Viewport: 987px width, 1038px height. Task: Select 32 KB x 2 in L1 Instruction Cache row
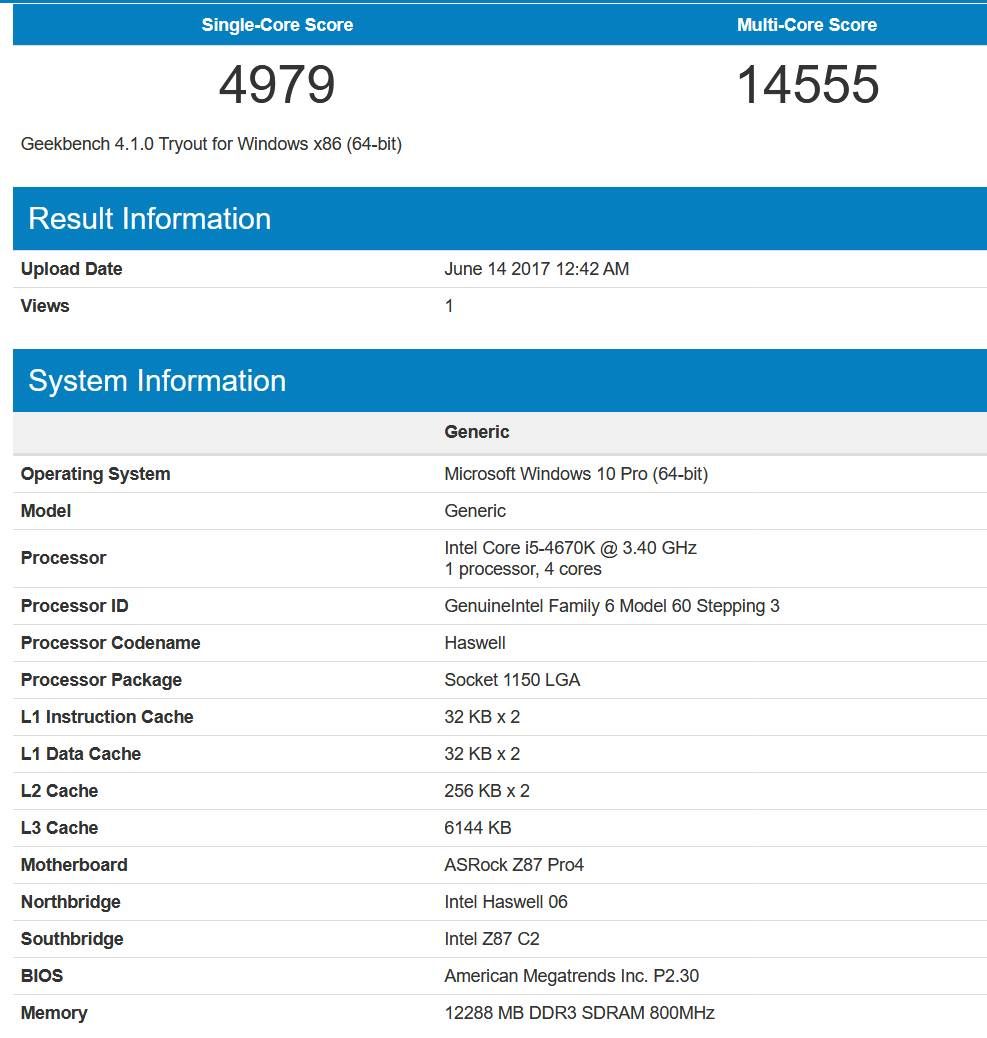482,717
